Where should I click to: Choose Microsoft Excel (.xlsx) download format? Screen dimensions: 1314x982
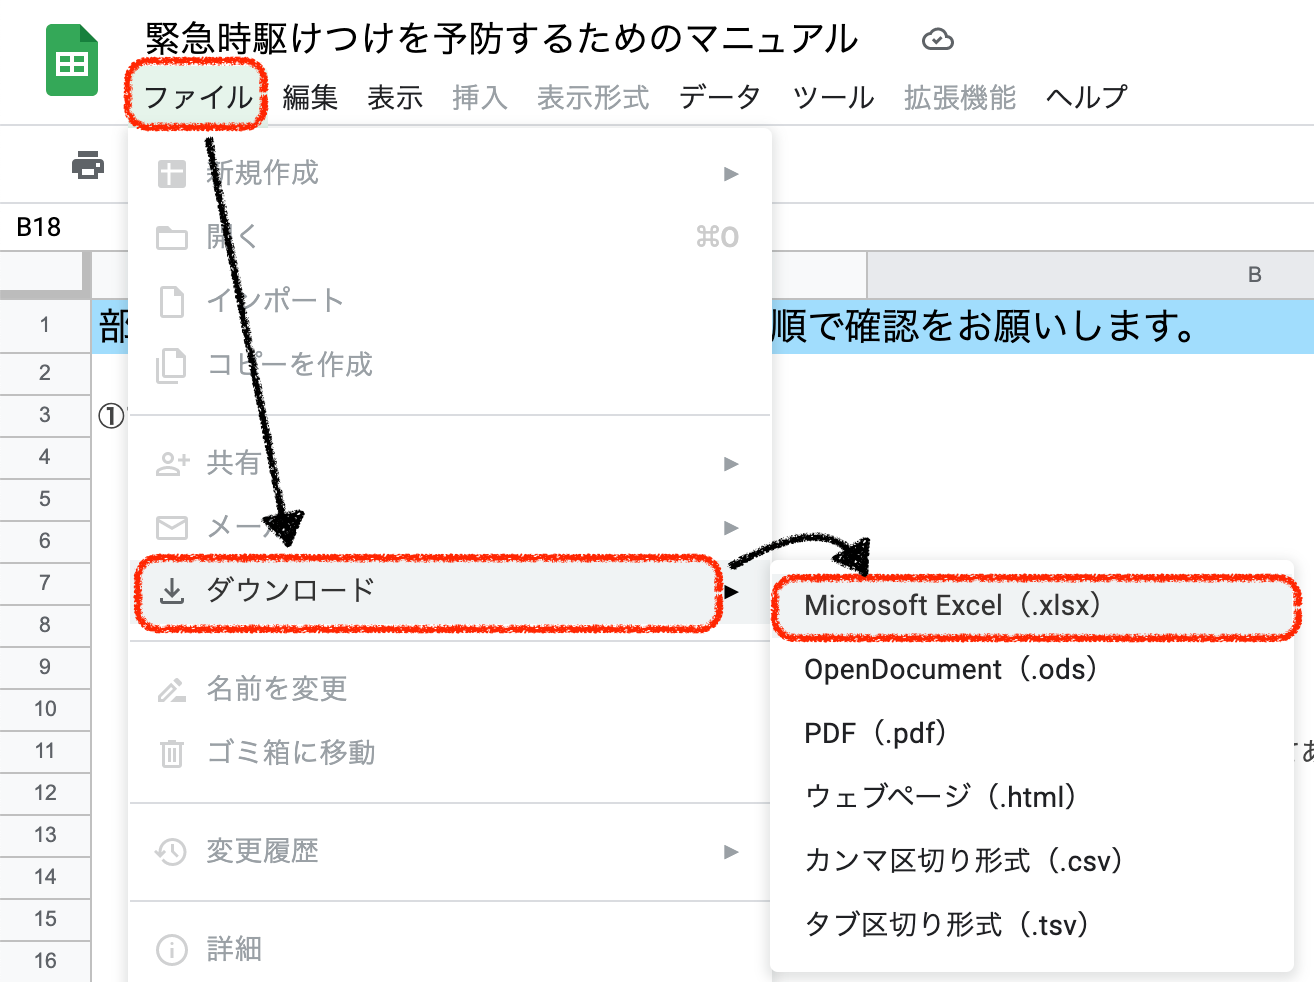coord(952,606)
